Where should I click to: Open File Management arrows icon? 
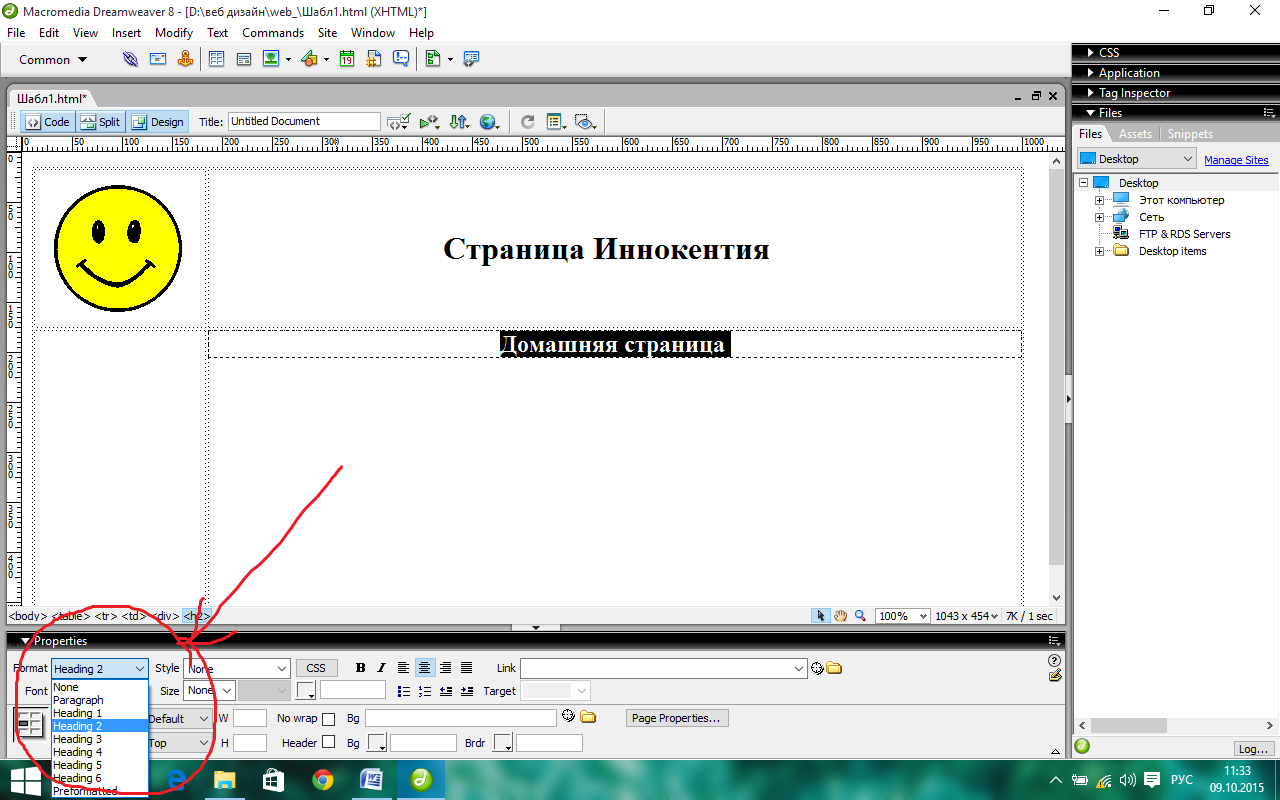click(459, 122)
